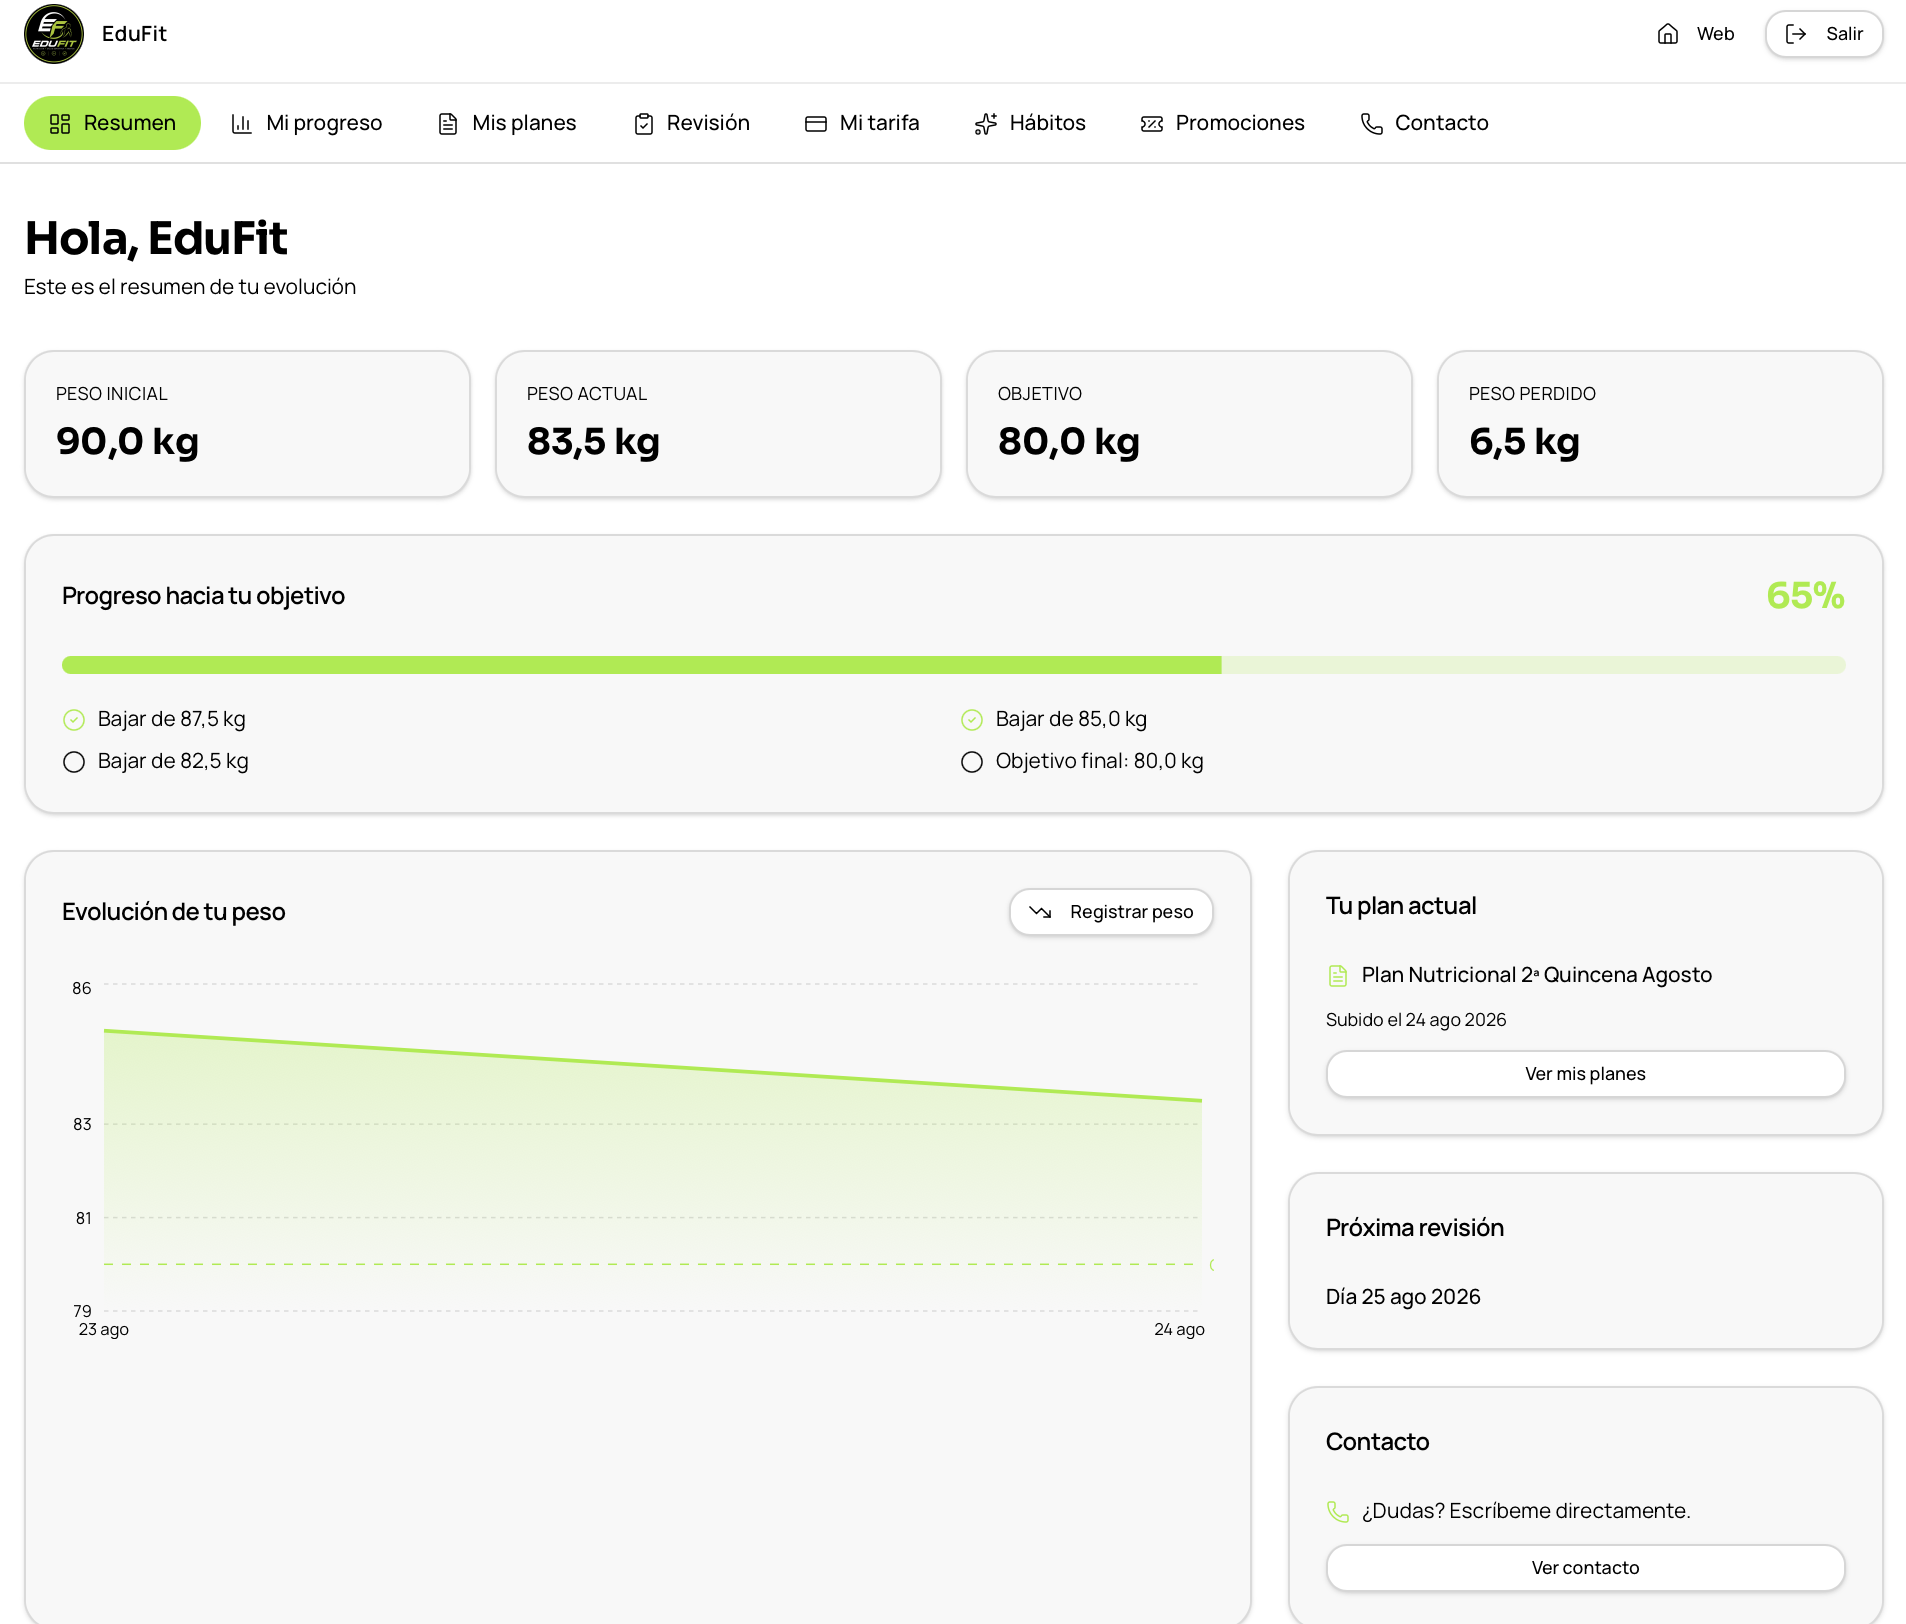Click the empty circle for Bajar de 82,5 kg
The width and height of the screenshot is (1906, 1624).
point(74,762)
